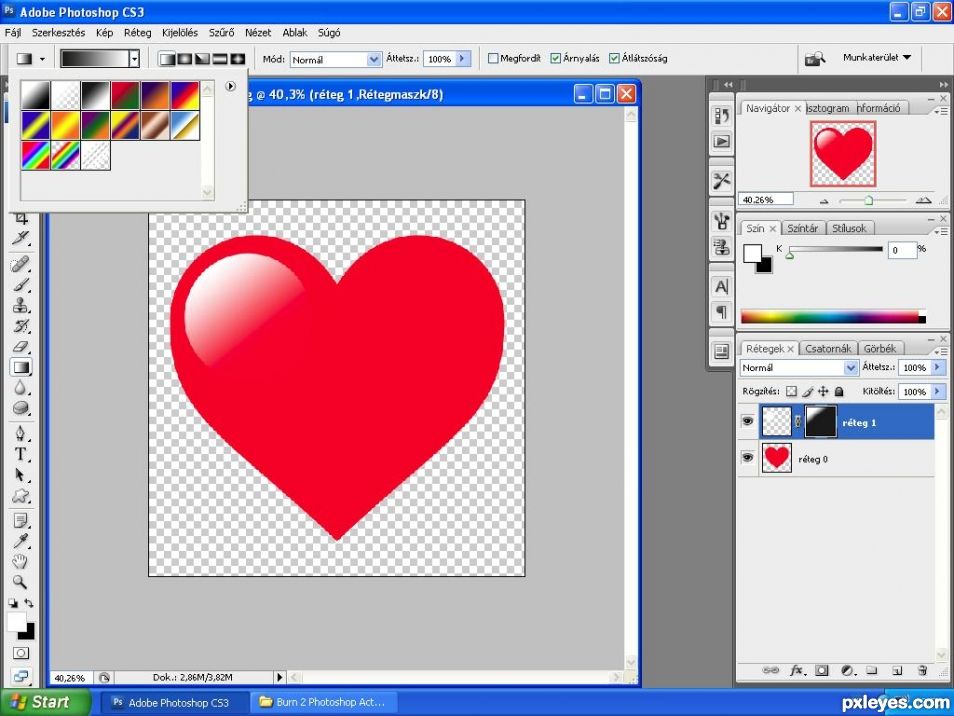This screenshot has width=954, height=716.
Task: Toggle lock position in Layers panel
Action: [823, 391]
